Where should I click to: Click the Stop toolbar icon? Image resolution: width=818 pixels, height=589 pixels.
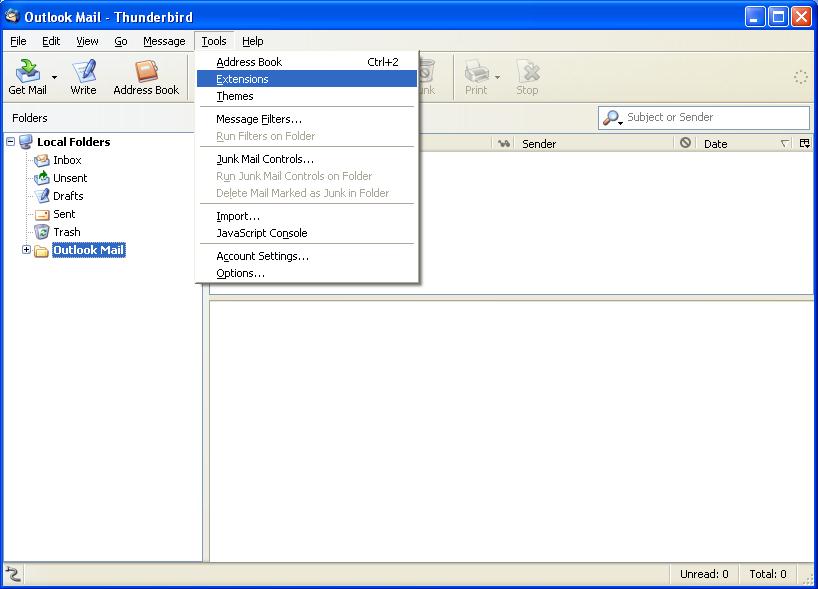527,77
